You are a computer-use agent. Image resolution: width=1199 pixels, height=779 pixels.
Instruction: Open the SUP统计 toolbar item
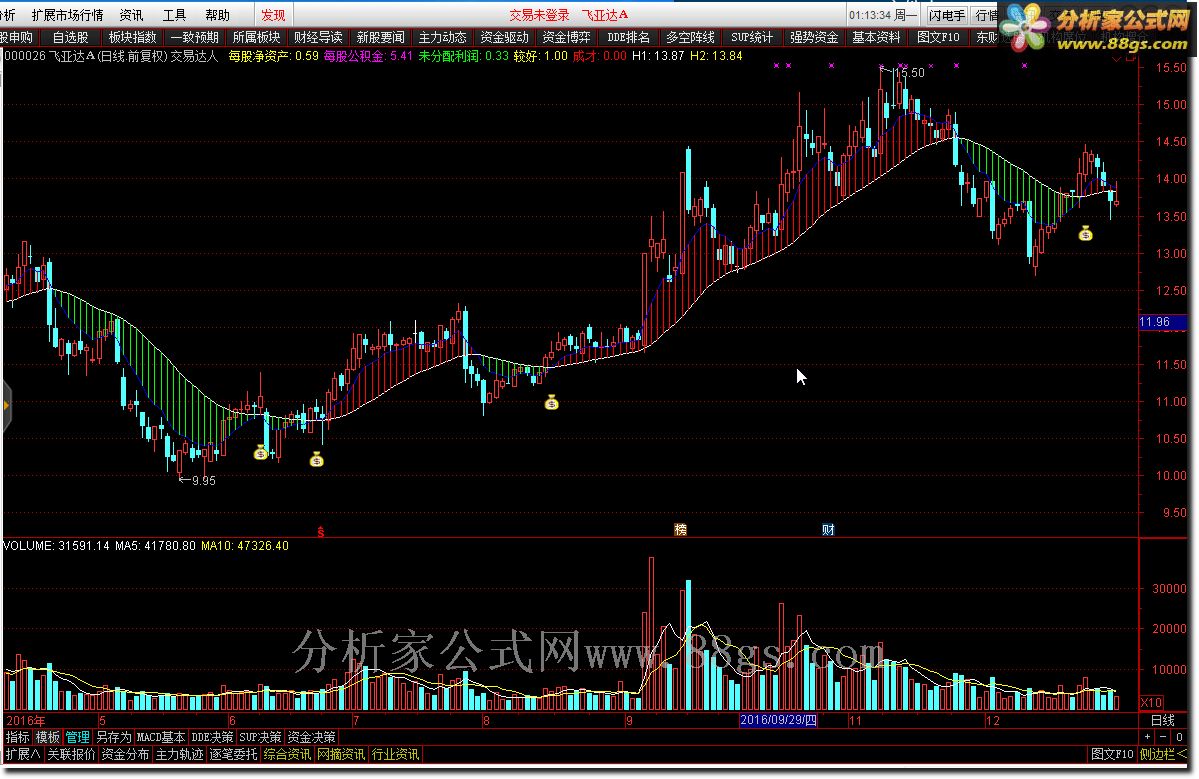(752, 37)
